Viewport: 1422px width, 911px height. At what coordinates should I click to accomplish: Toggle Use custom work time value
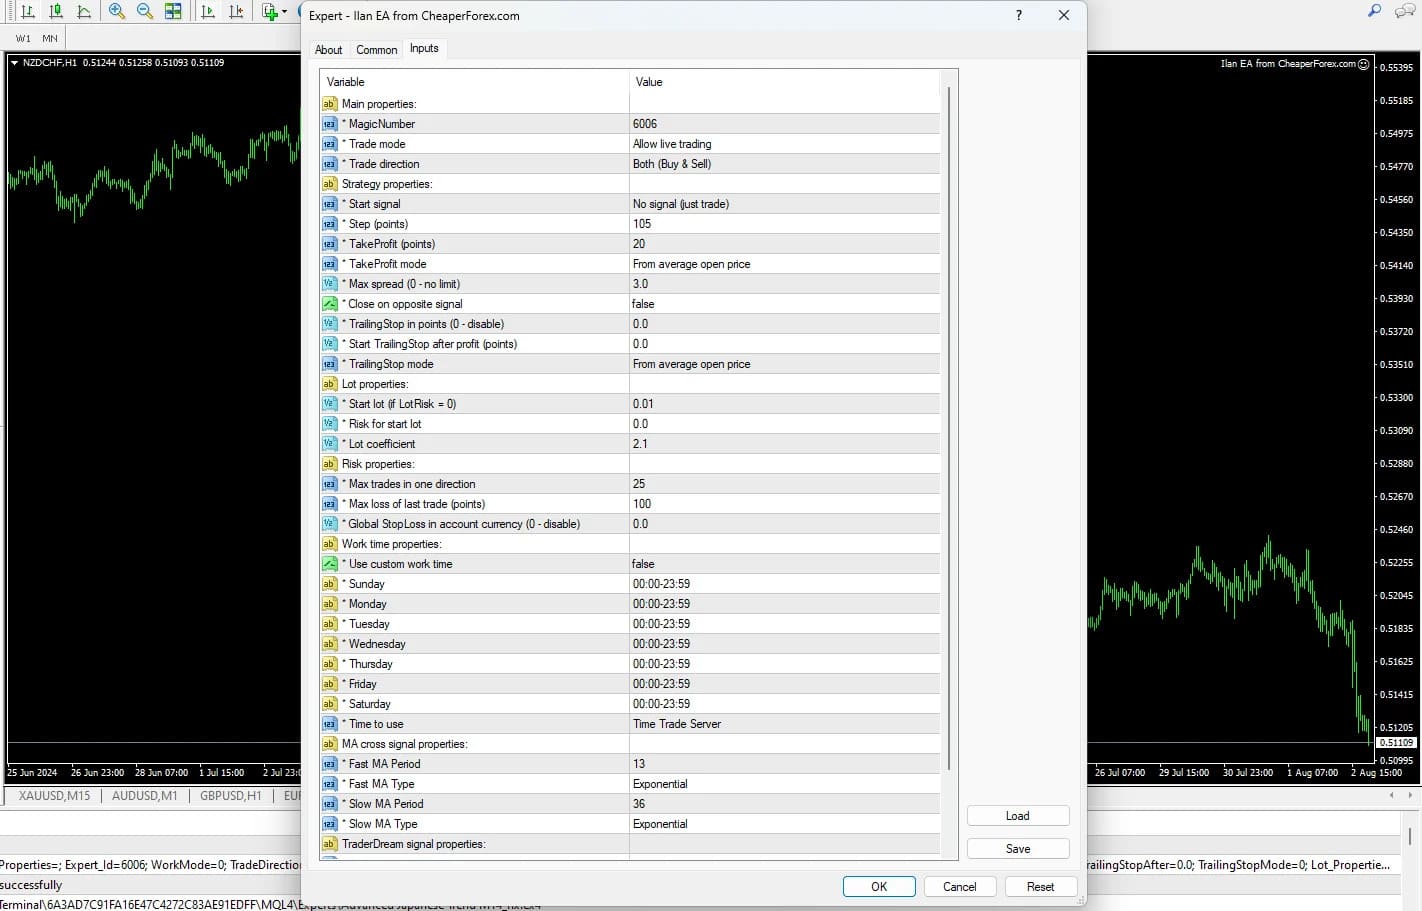784,564
